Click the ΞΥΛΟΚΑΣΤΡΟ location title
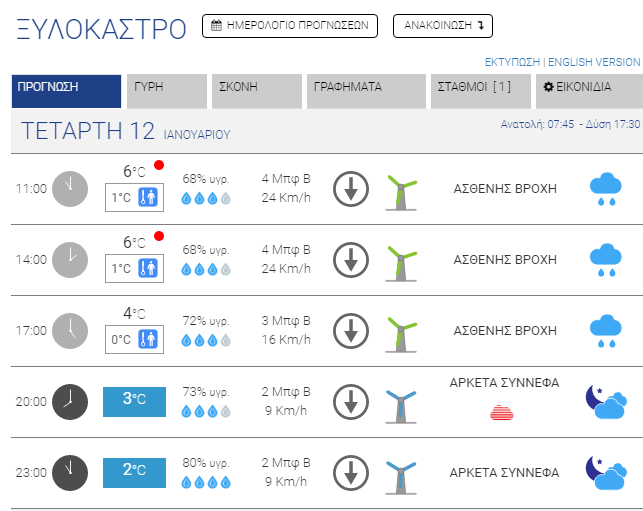 pos(101,29)
